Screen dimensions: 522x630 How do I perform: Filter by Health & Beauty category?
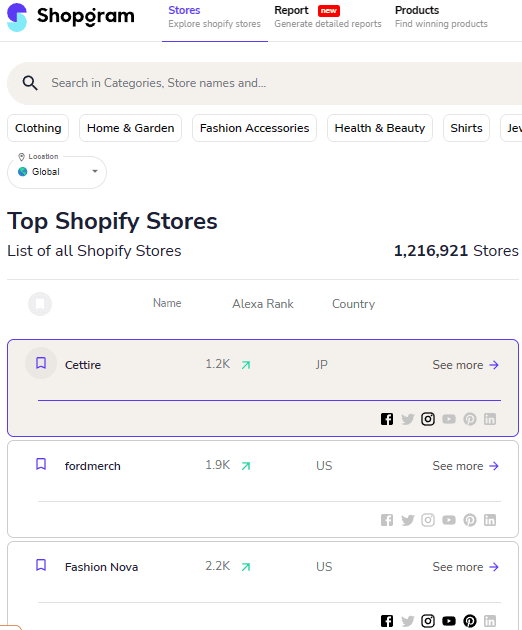click(x=380, y=128)
